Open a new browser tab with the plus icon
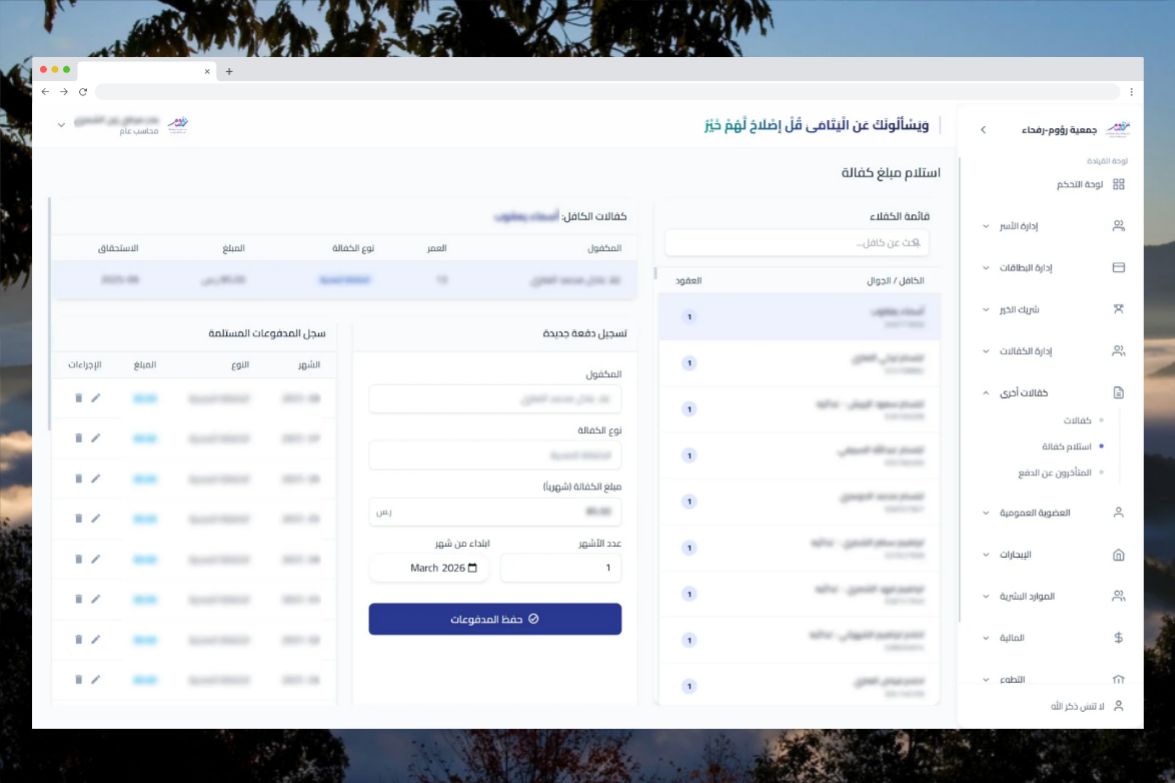Viewport: 1175px width, 783px height. 229,71
